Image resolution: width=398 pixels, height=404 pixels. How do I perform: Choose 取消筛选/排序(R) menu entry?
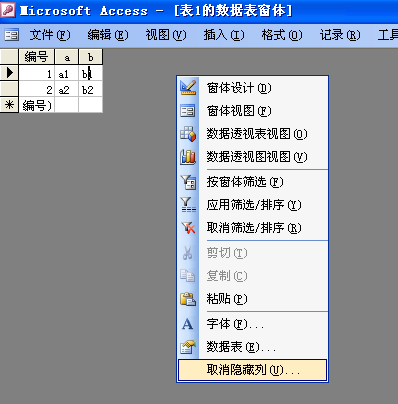tap(252, 228)
